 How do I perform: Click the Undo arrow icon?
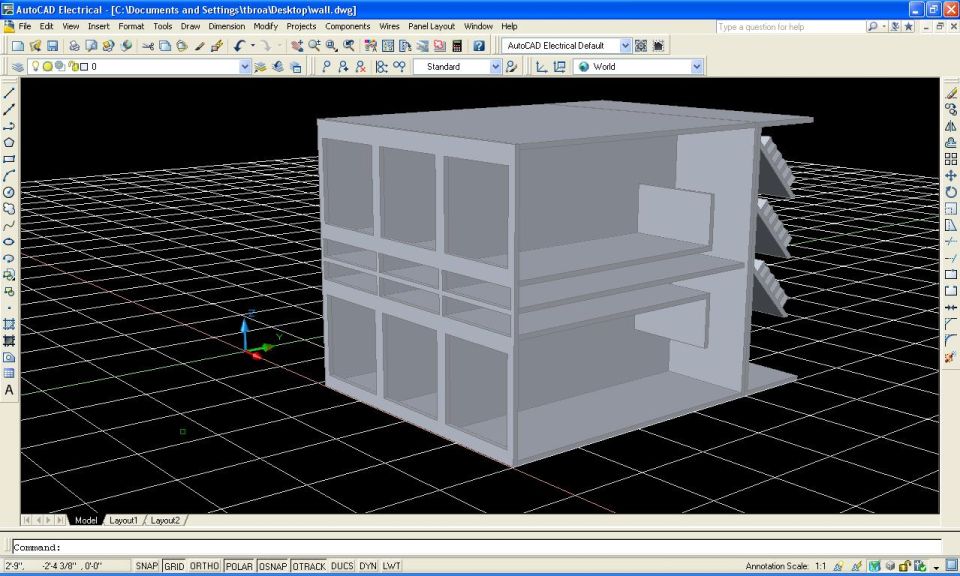pos(239,46)
